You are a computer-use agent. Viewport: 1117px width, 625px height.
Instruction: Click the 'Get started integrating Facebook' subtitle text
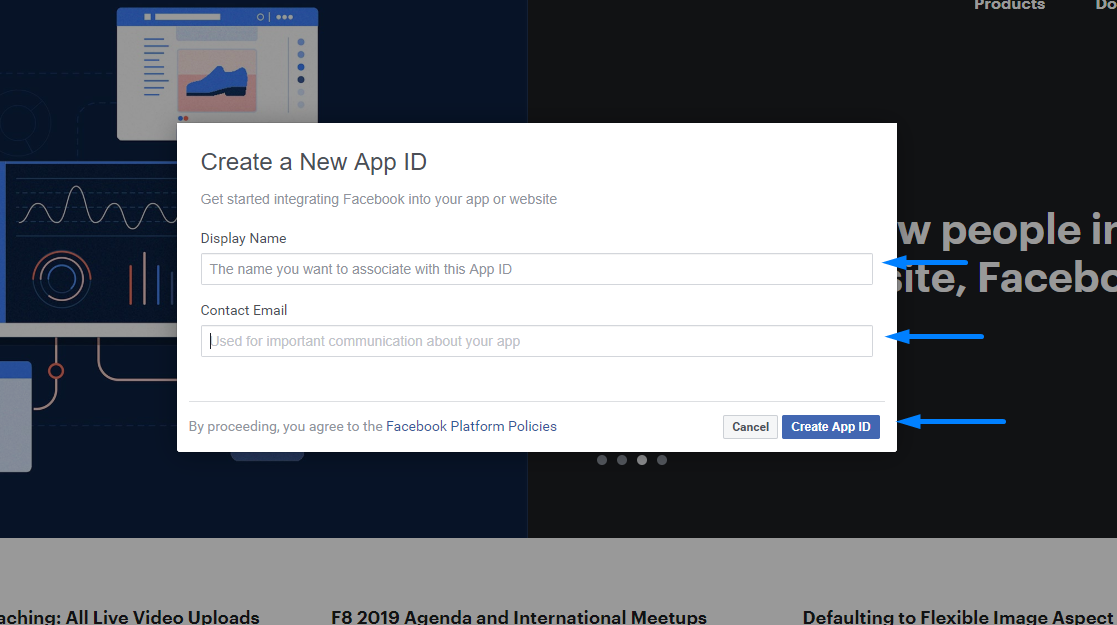pyautogui.click(x=378, y=199)
